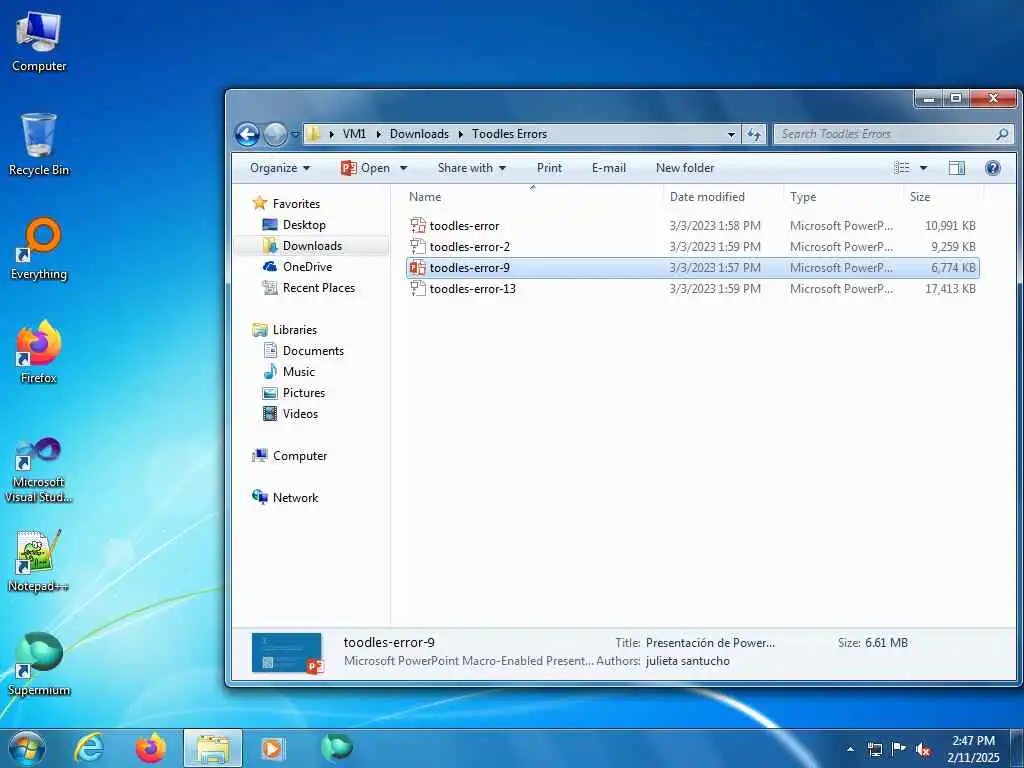Viewport: 1024px width, 768px height.
Task: Click the Help question mark icon
Action: tap(993, 168)
